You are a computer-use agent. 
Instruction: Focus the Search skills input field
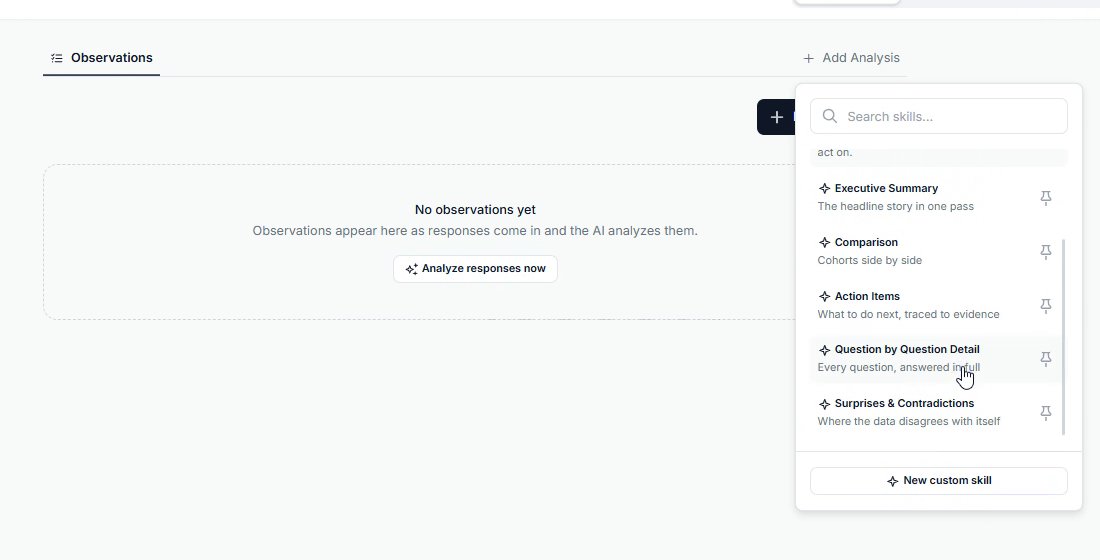click(x=939, y=116)
